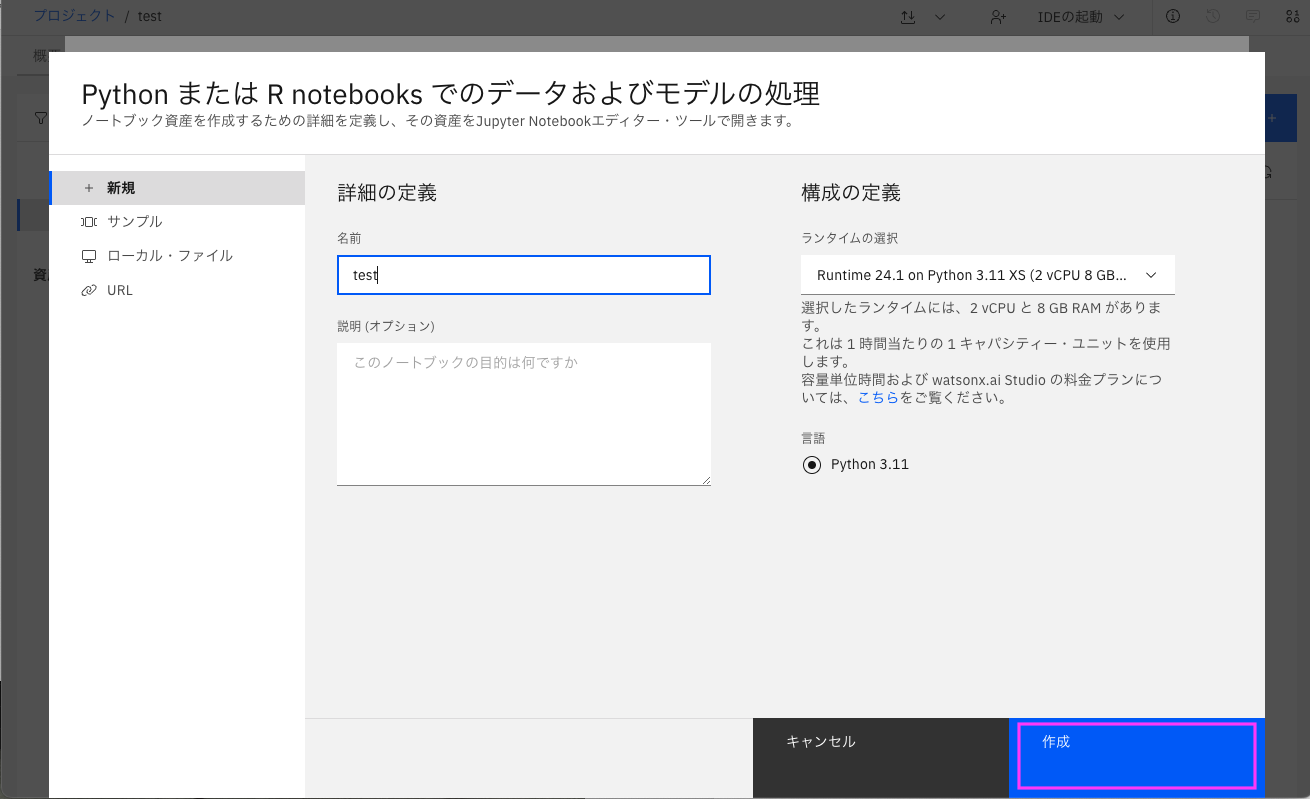Switch to the URL tab
Viewport: 1310px width, 799px height.
[177, 290]
